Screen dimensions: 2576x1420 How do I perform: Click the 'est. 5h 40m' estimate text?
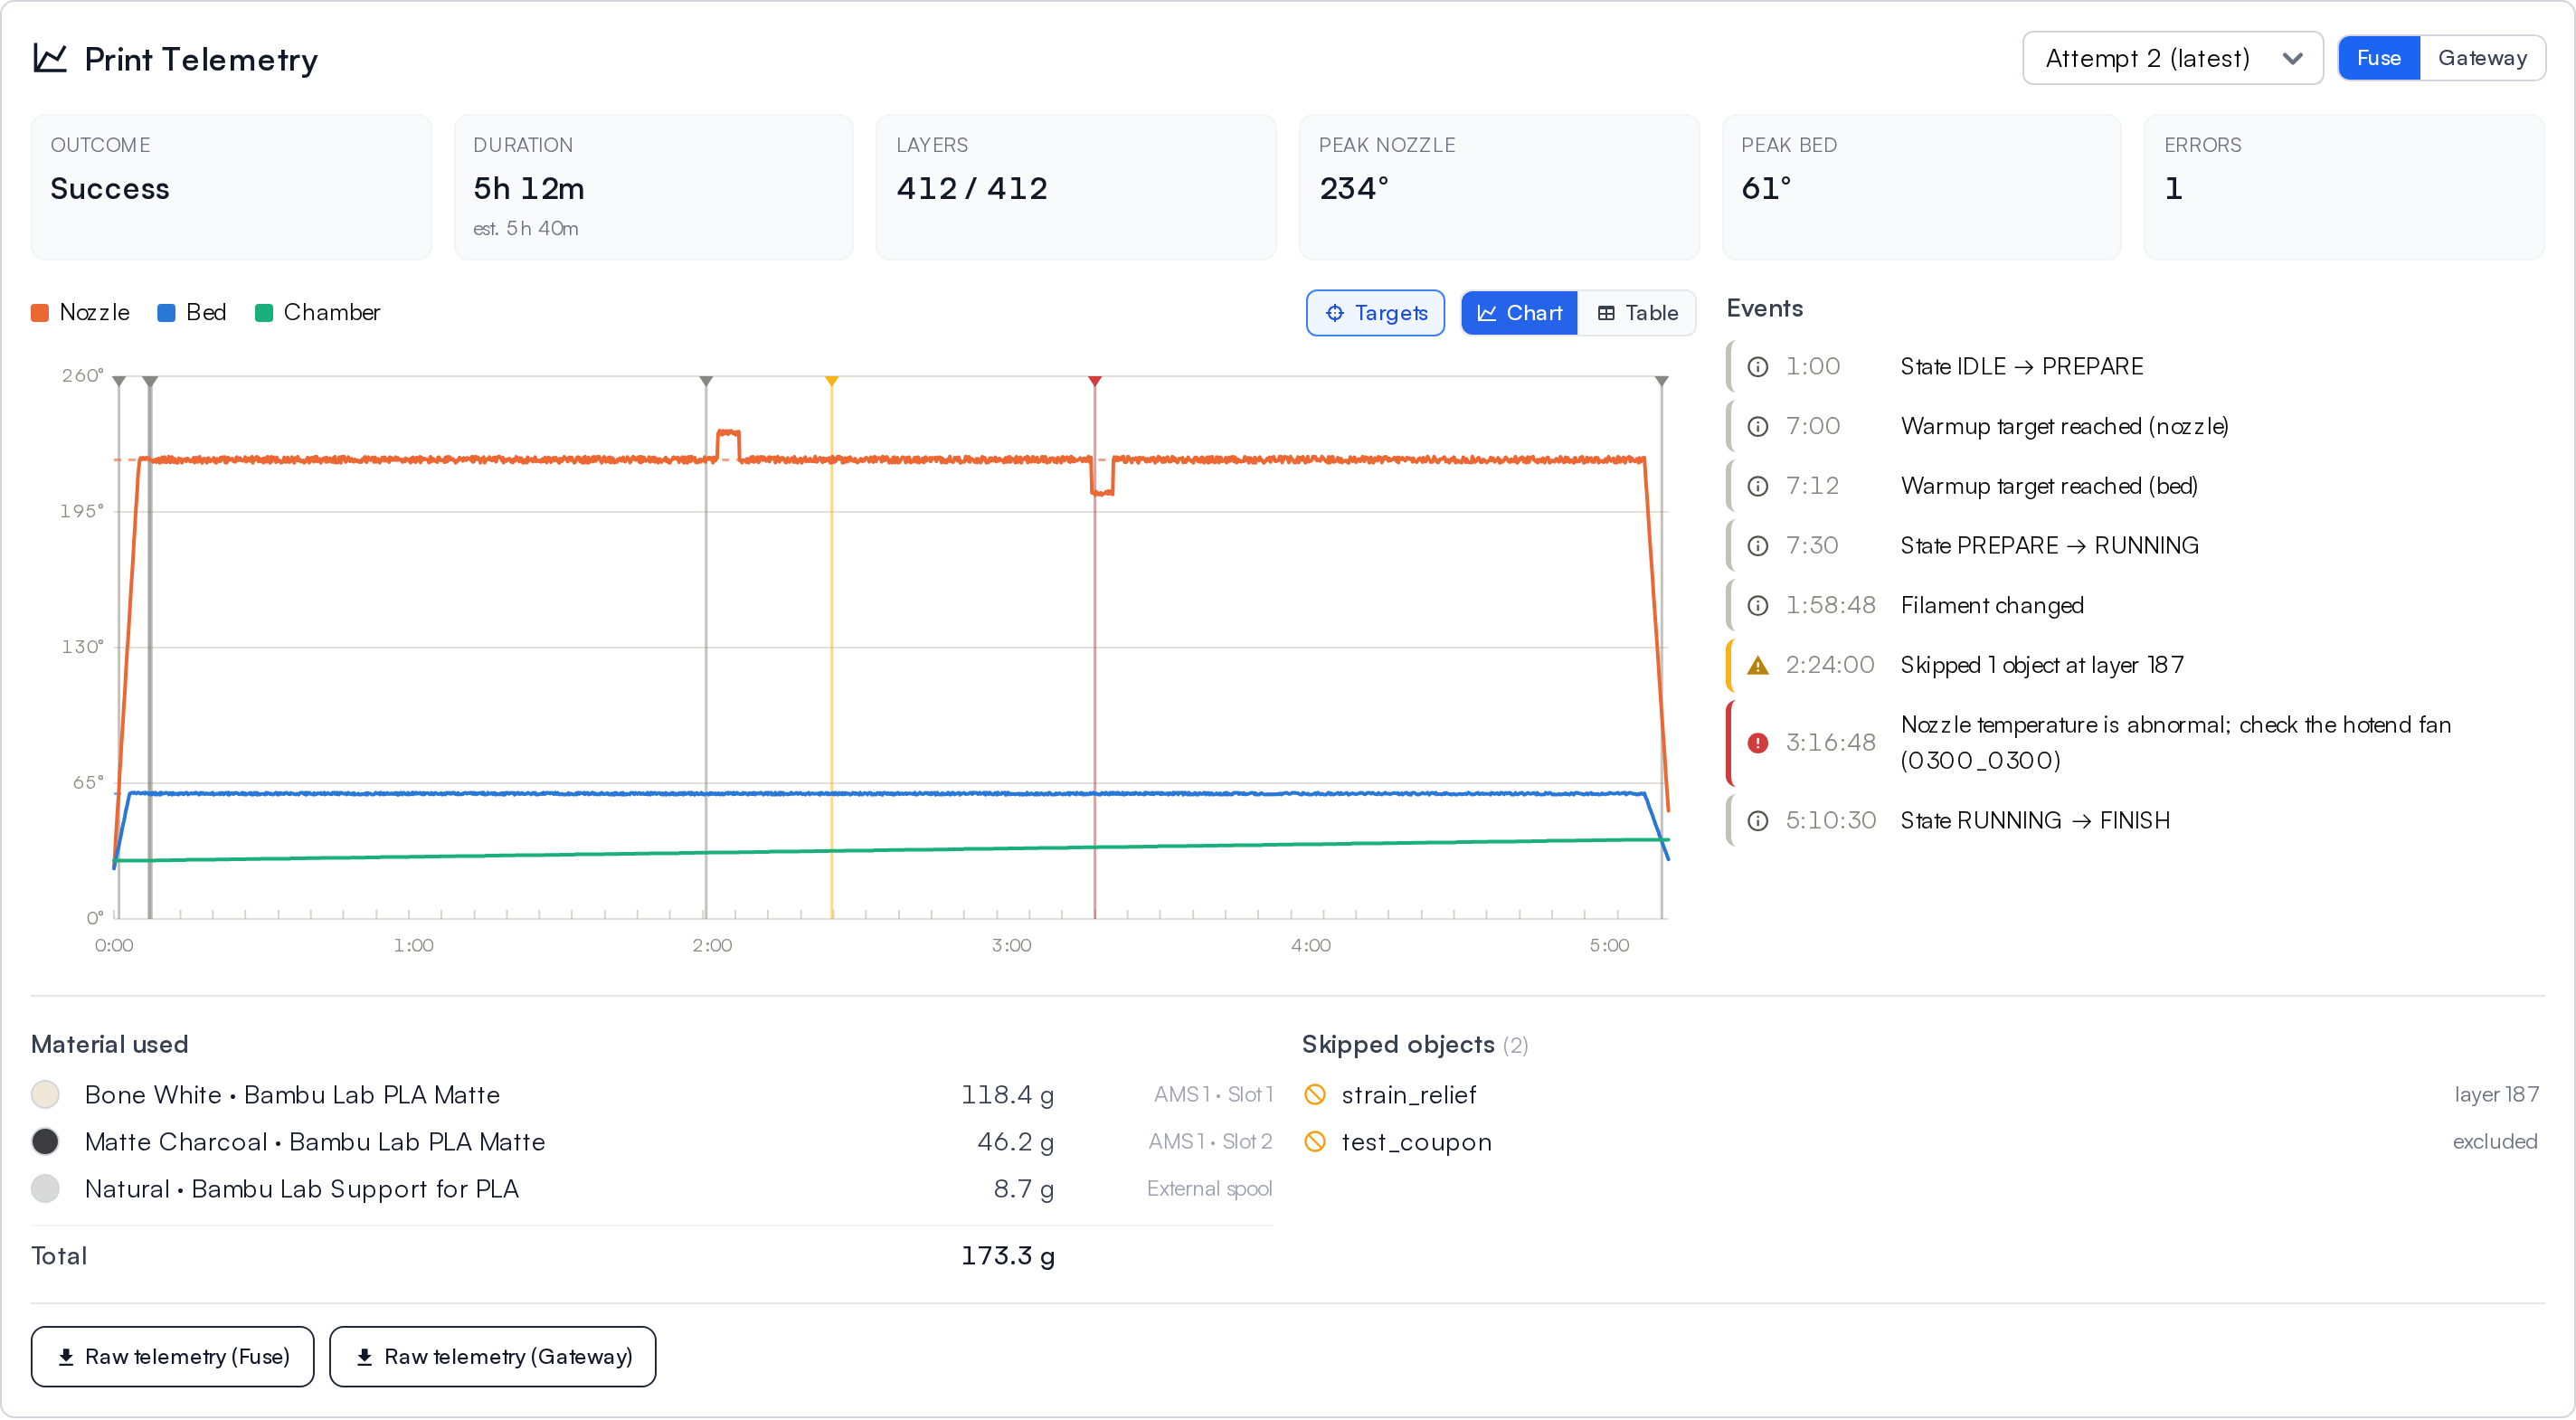pos(525,229)
